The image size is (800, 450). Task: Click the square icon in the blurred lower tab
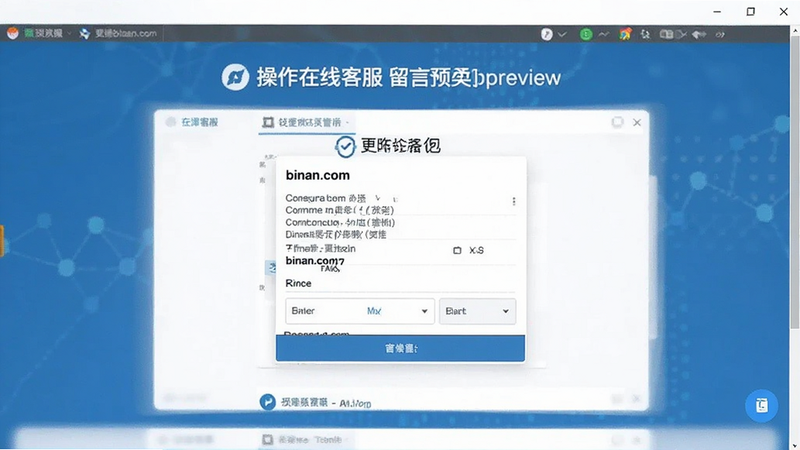[x=267, y=439]
